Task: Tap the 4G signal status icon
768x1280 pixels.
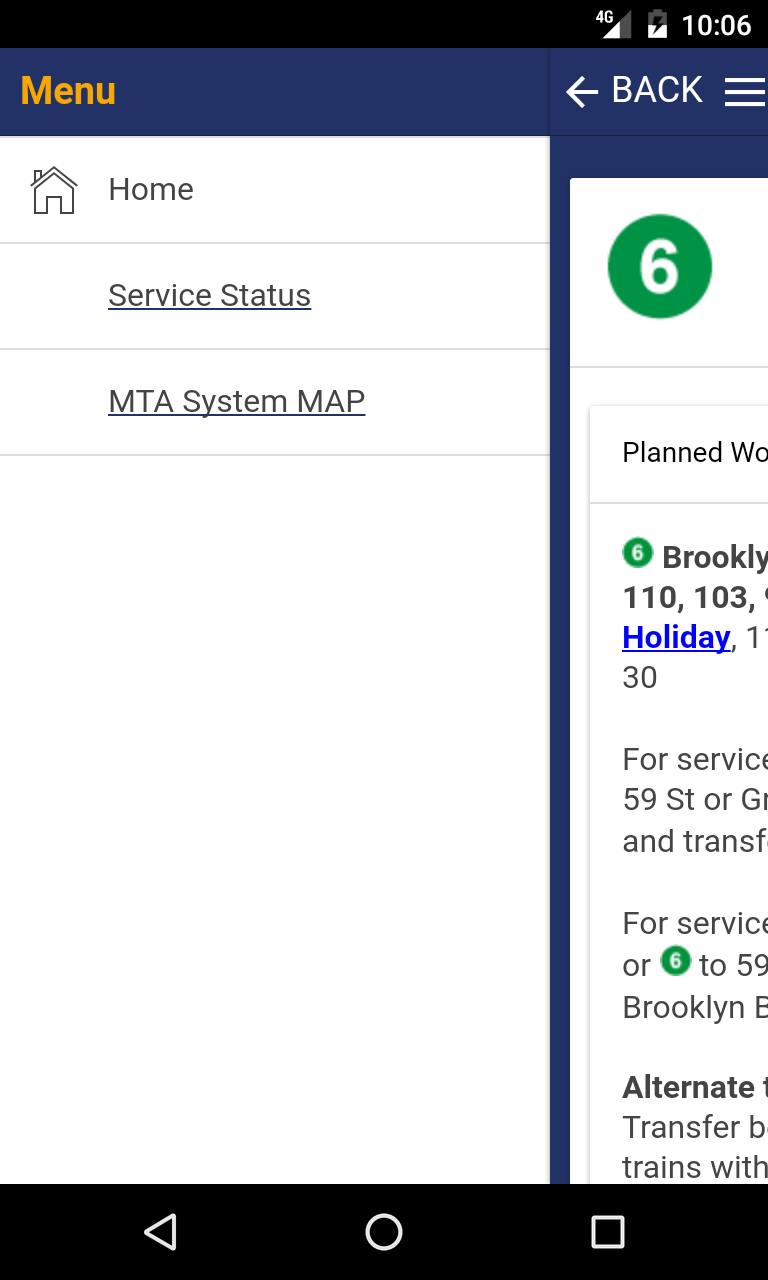Action: [x=613, y=24]
